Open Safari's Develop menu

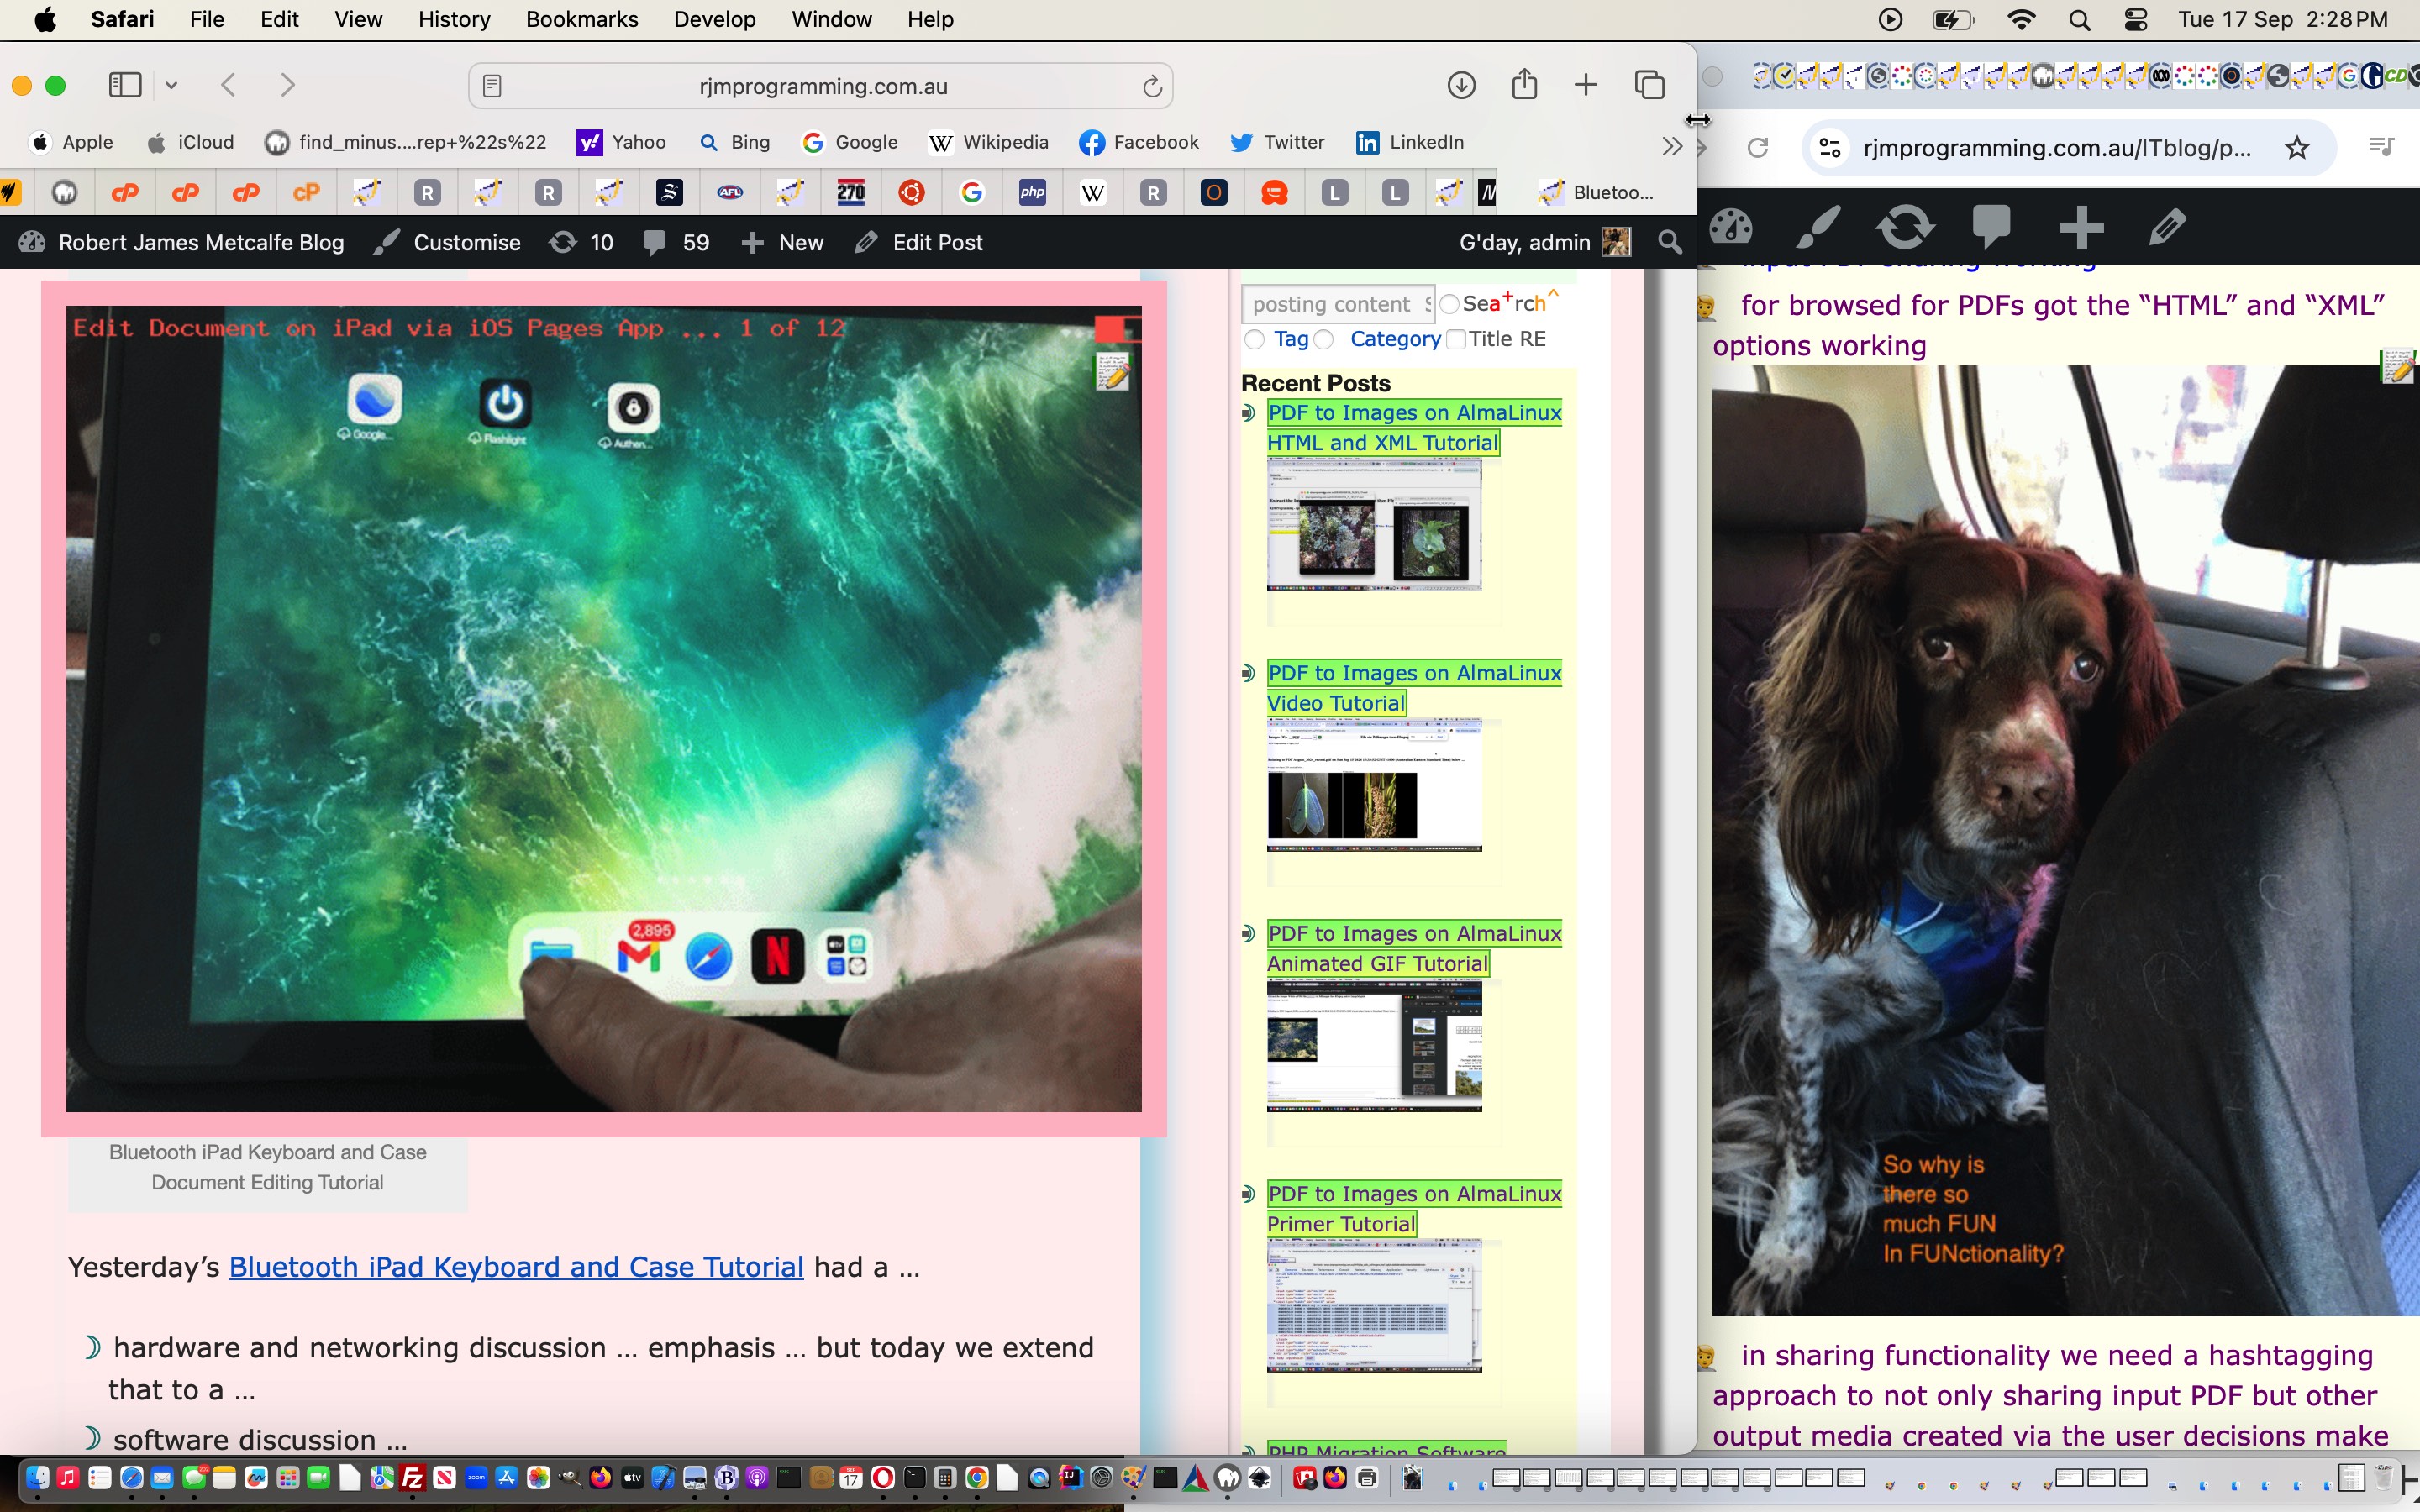click(x=715, y=19)
